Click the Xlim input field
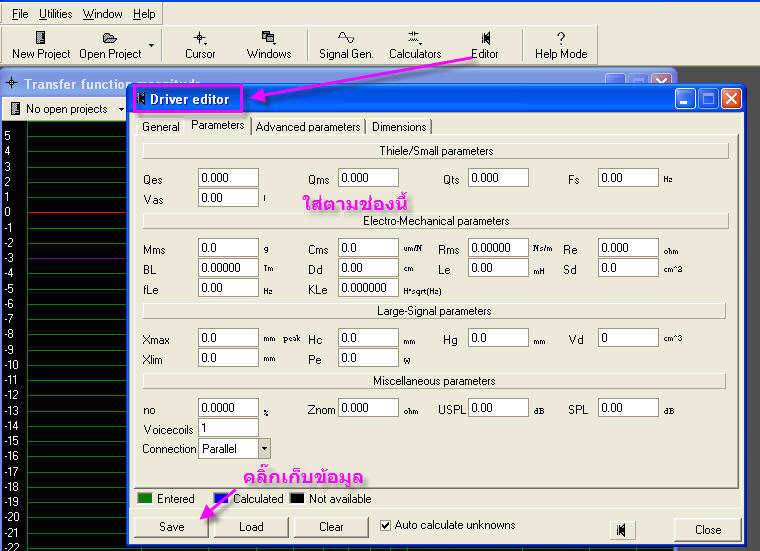 [228, 358]
